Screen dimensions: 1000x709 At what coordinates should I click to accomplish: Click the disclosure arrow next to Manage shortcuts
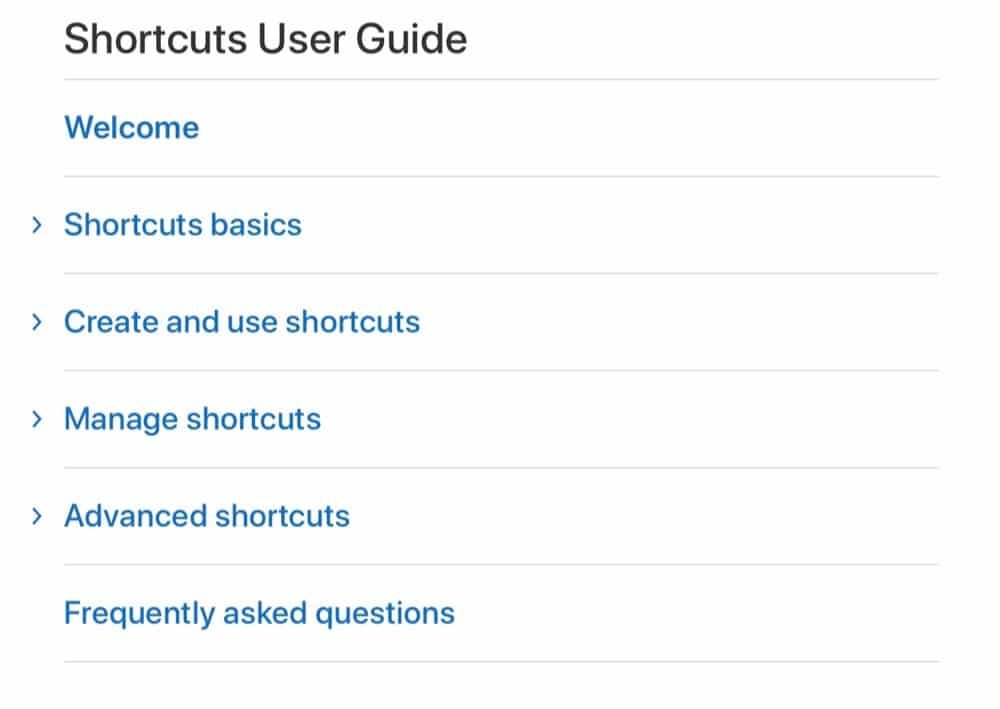click(37, 418)
